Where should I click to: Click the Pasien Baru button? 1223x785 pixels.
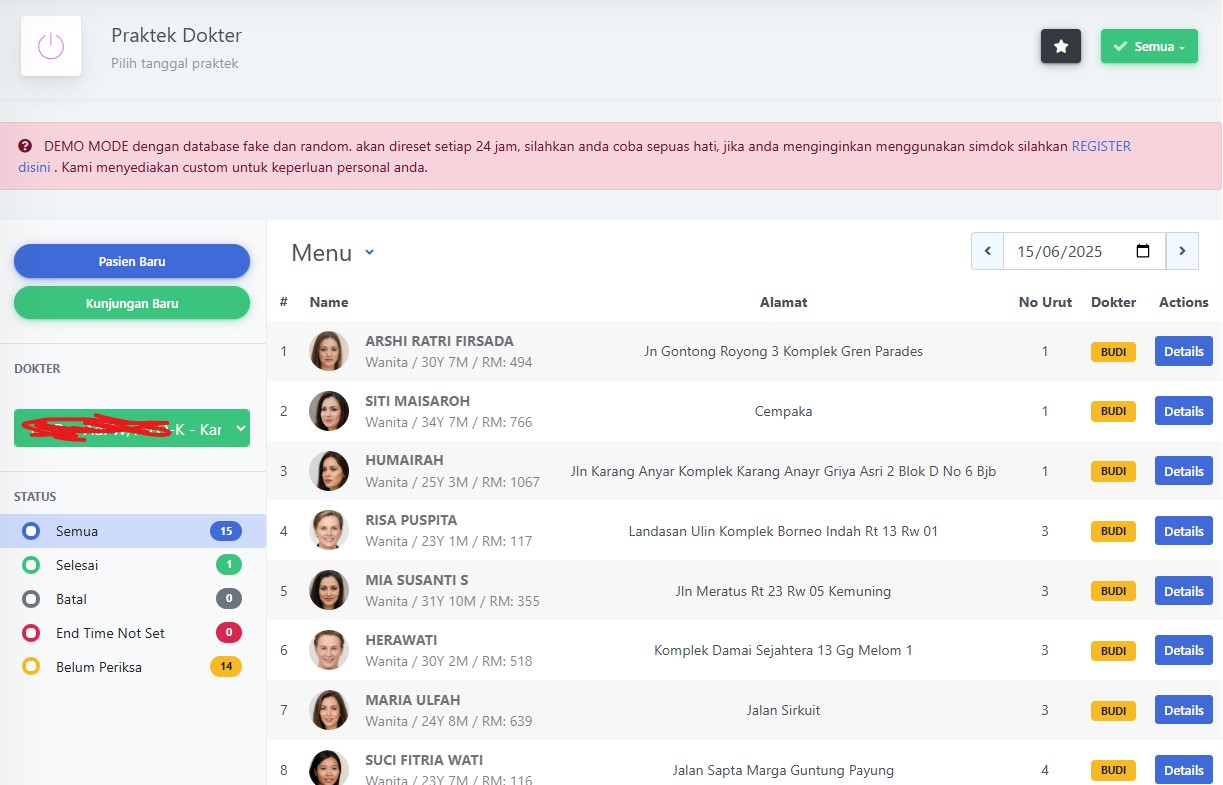132,261
